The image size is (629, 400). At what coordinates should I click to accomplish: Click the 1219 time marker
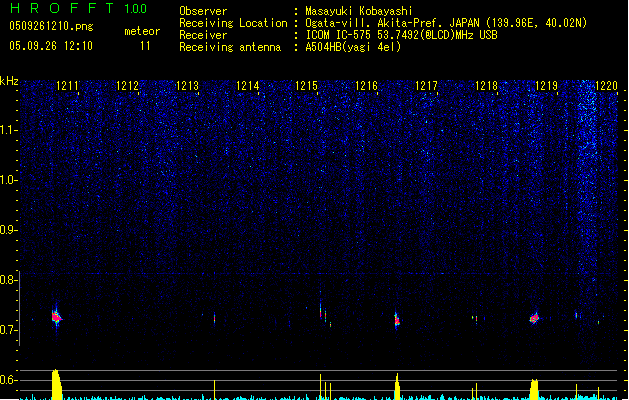[546, 86]
